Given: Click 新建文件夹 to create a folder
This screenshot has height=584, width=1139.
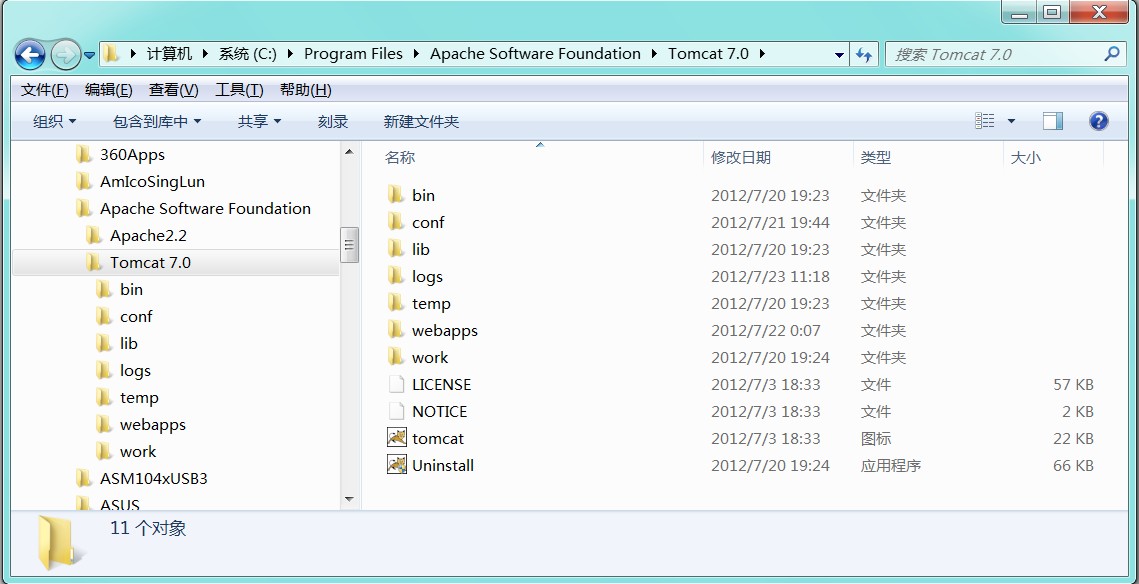Looking at the screenshot, I should (421, 122).
